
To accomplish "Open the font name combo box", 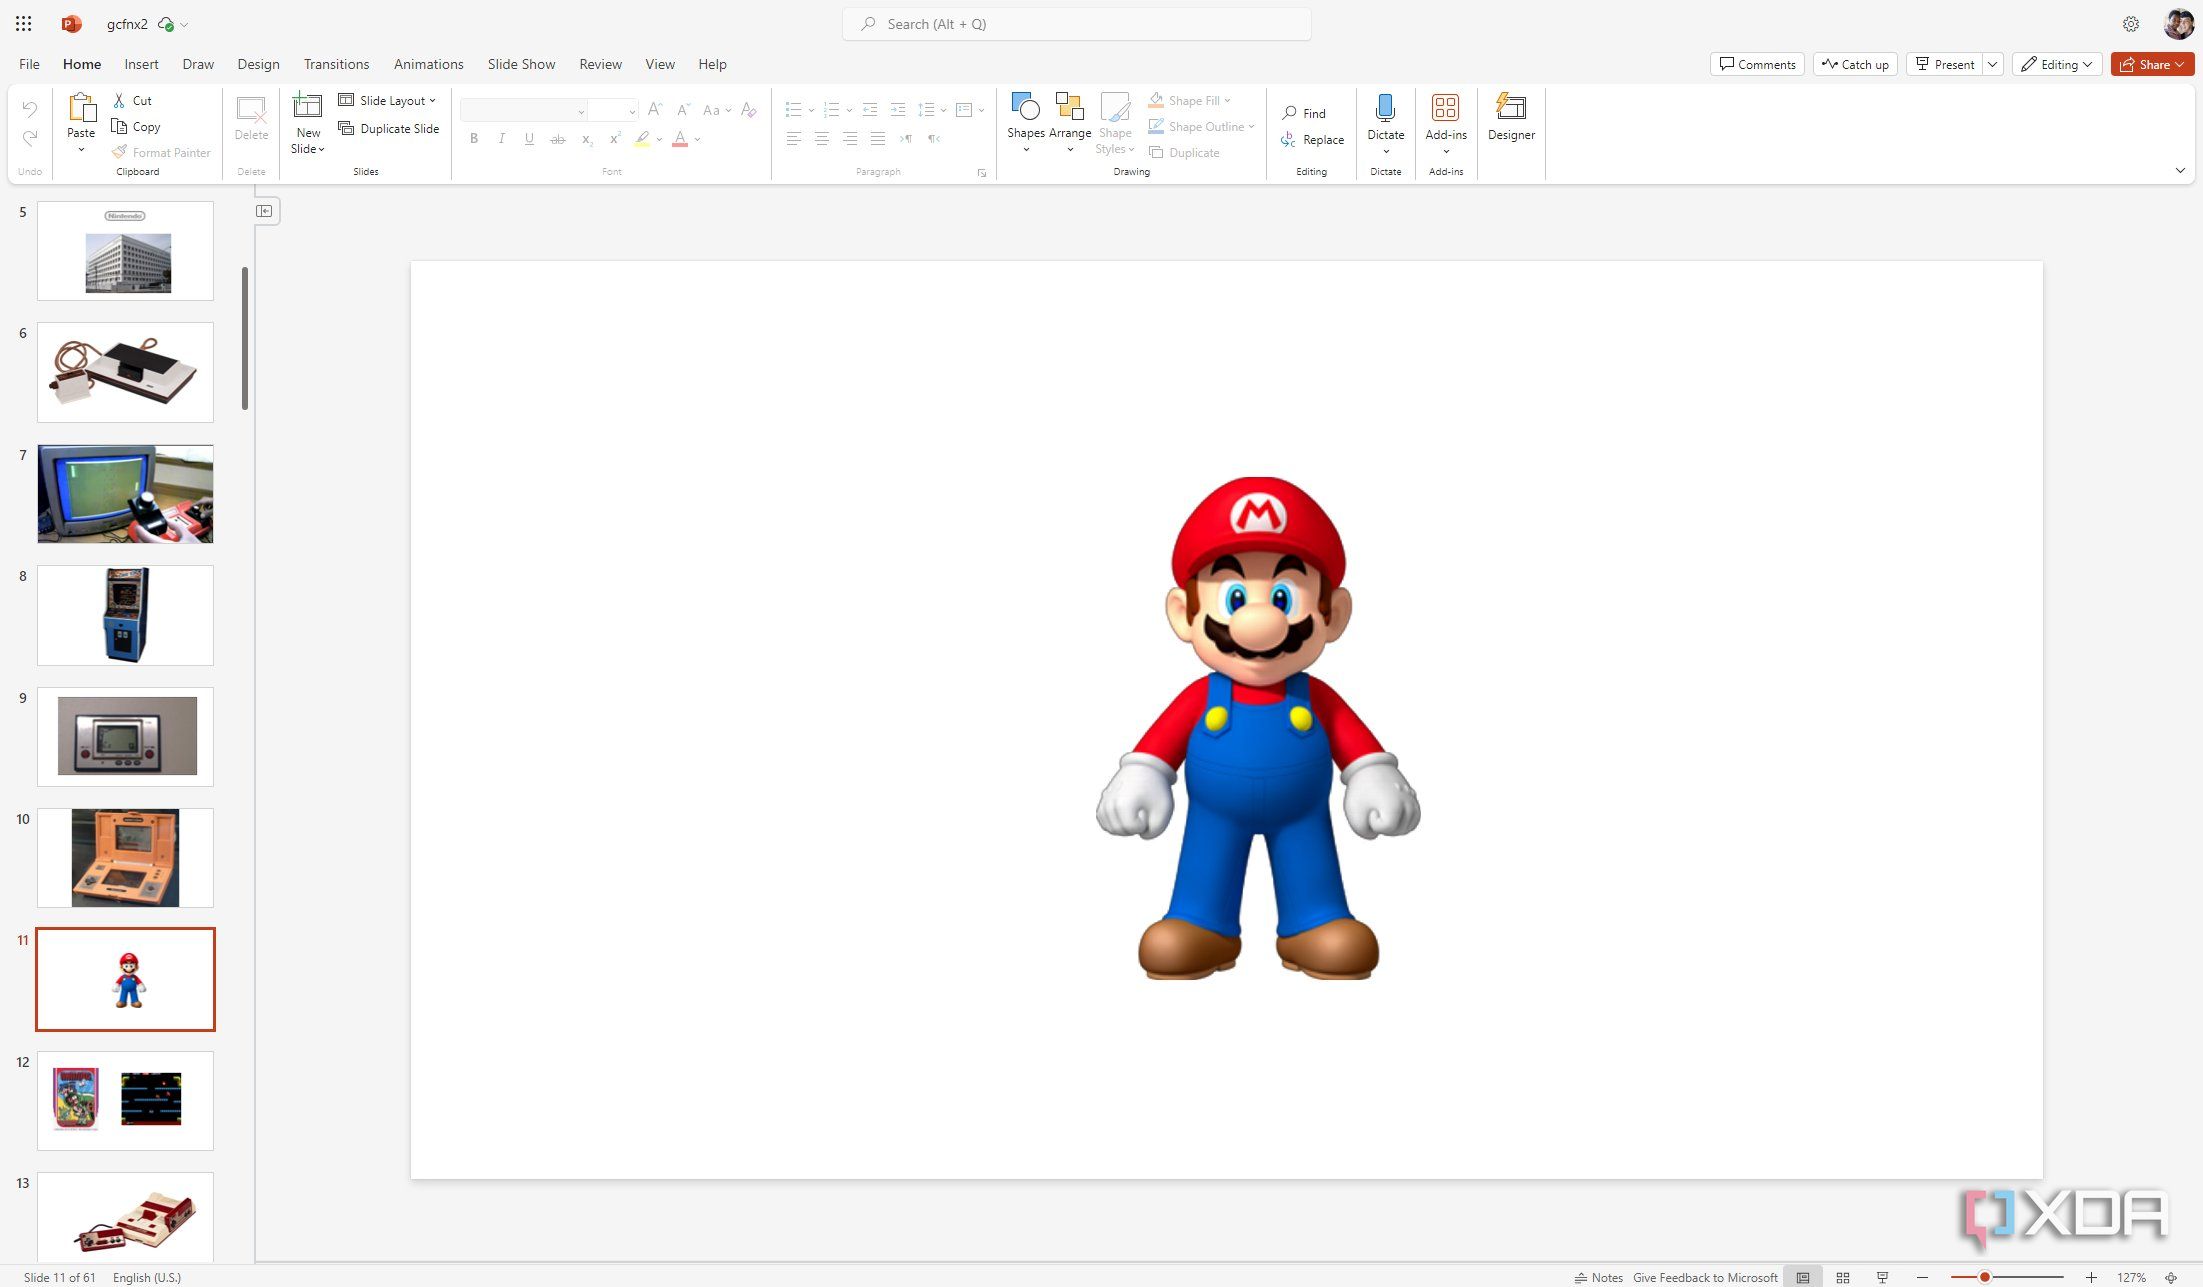I will coord(524,110).
